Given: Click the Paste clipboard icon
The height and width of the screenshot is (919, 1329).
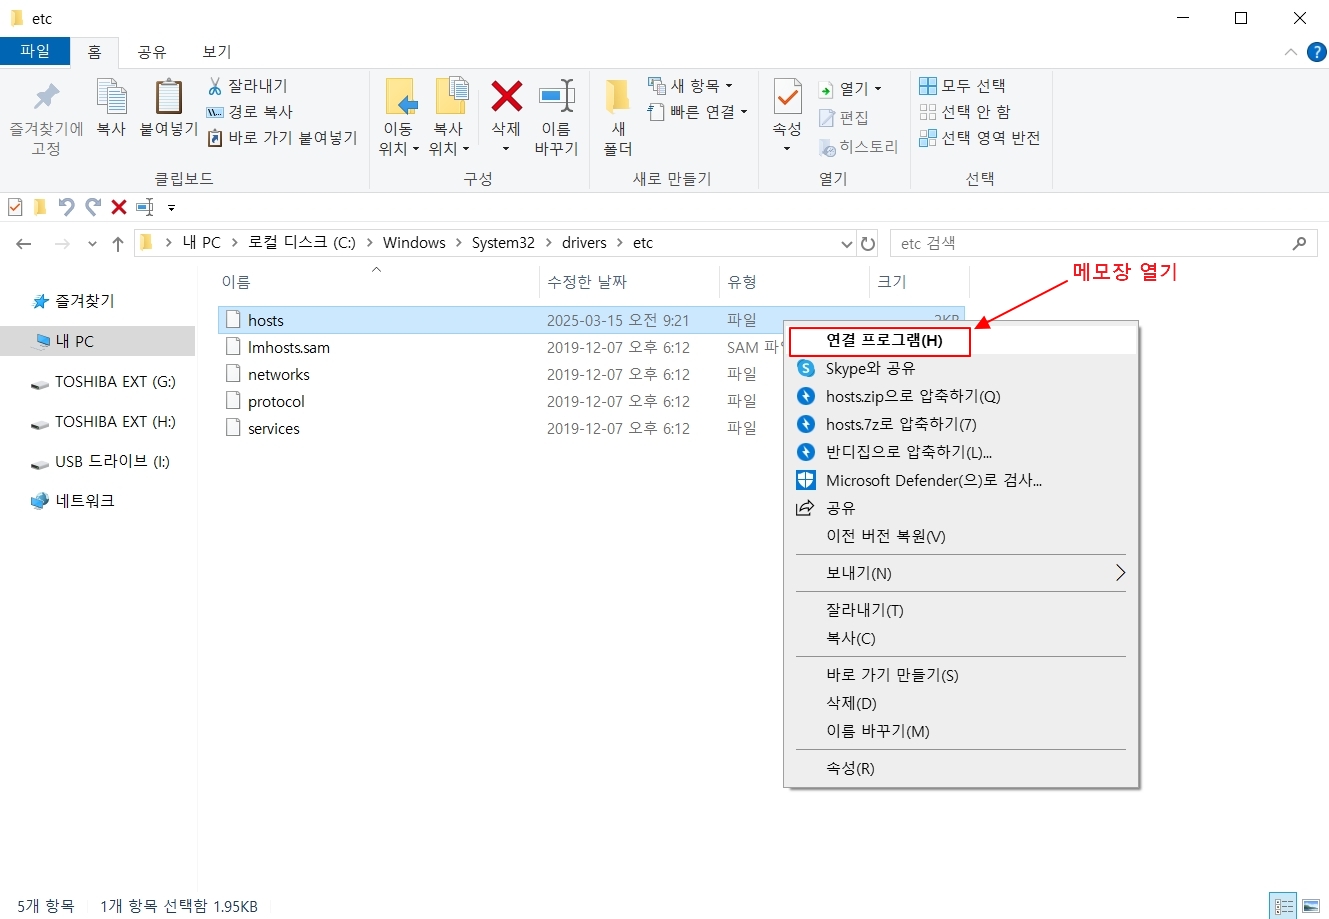Looking at the screenshot, I should [x=168, y=98].
